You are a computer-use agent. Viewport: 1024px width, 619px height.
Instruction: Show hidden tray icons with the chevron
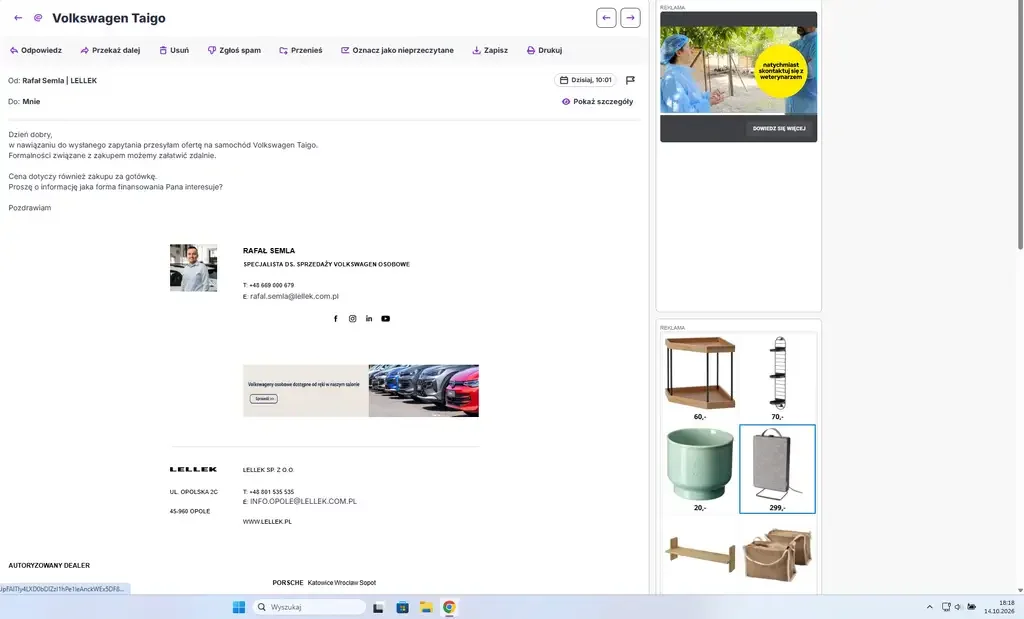[930, 607]
